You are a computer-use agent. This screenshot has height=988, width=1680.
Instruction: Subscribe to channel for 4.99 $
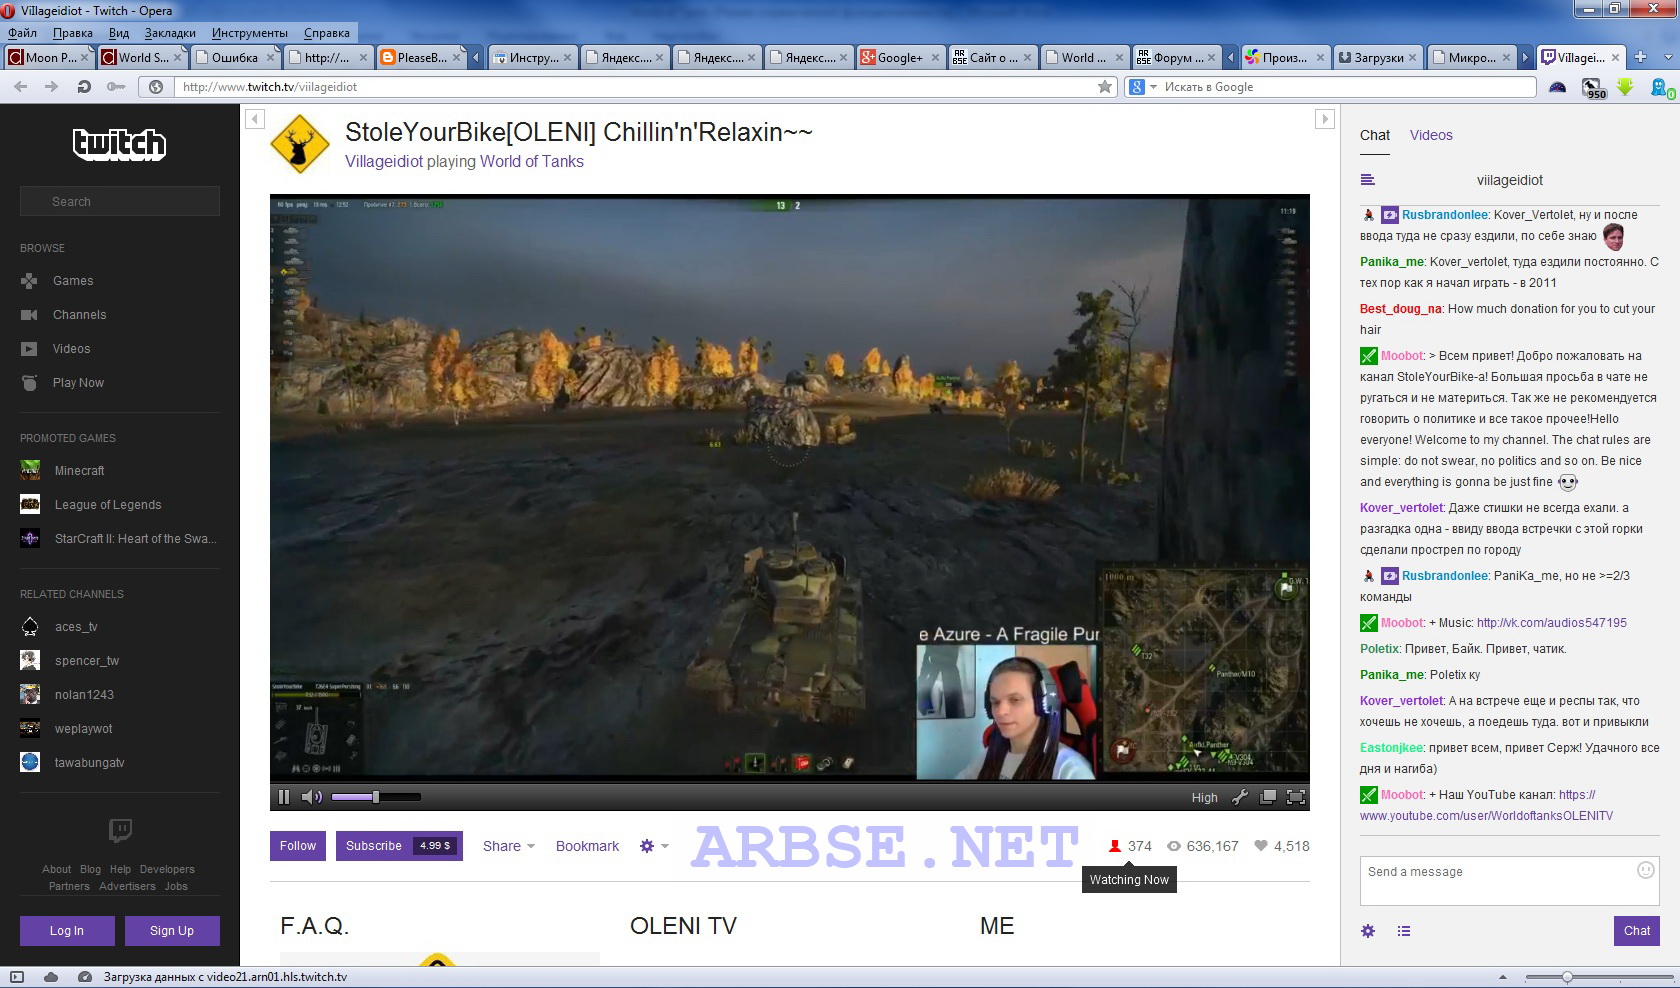[x=399, y=846]
